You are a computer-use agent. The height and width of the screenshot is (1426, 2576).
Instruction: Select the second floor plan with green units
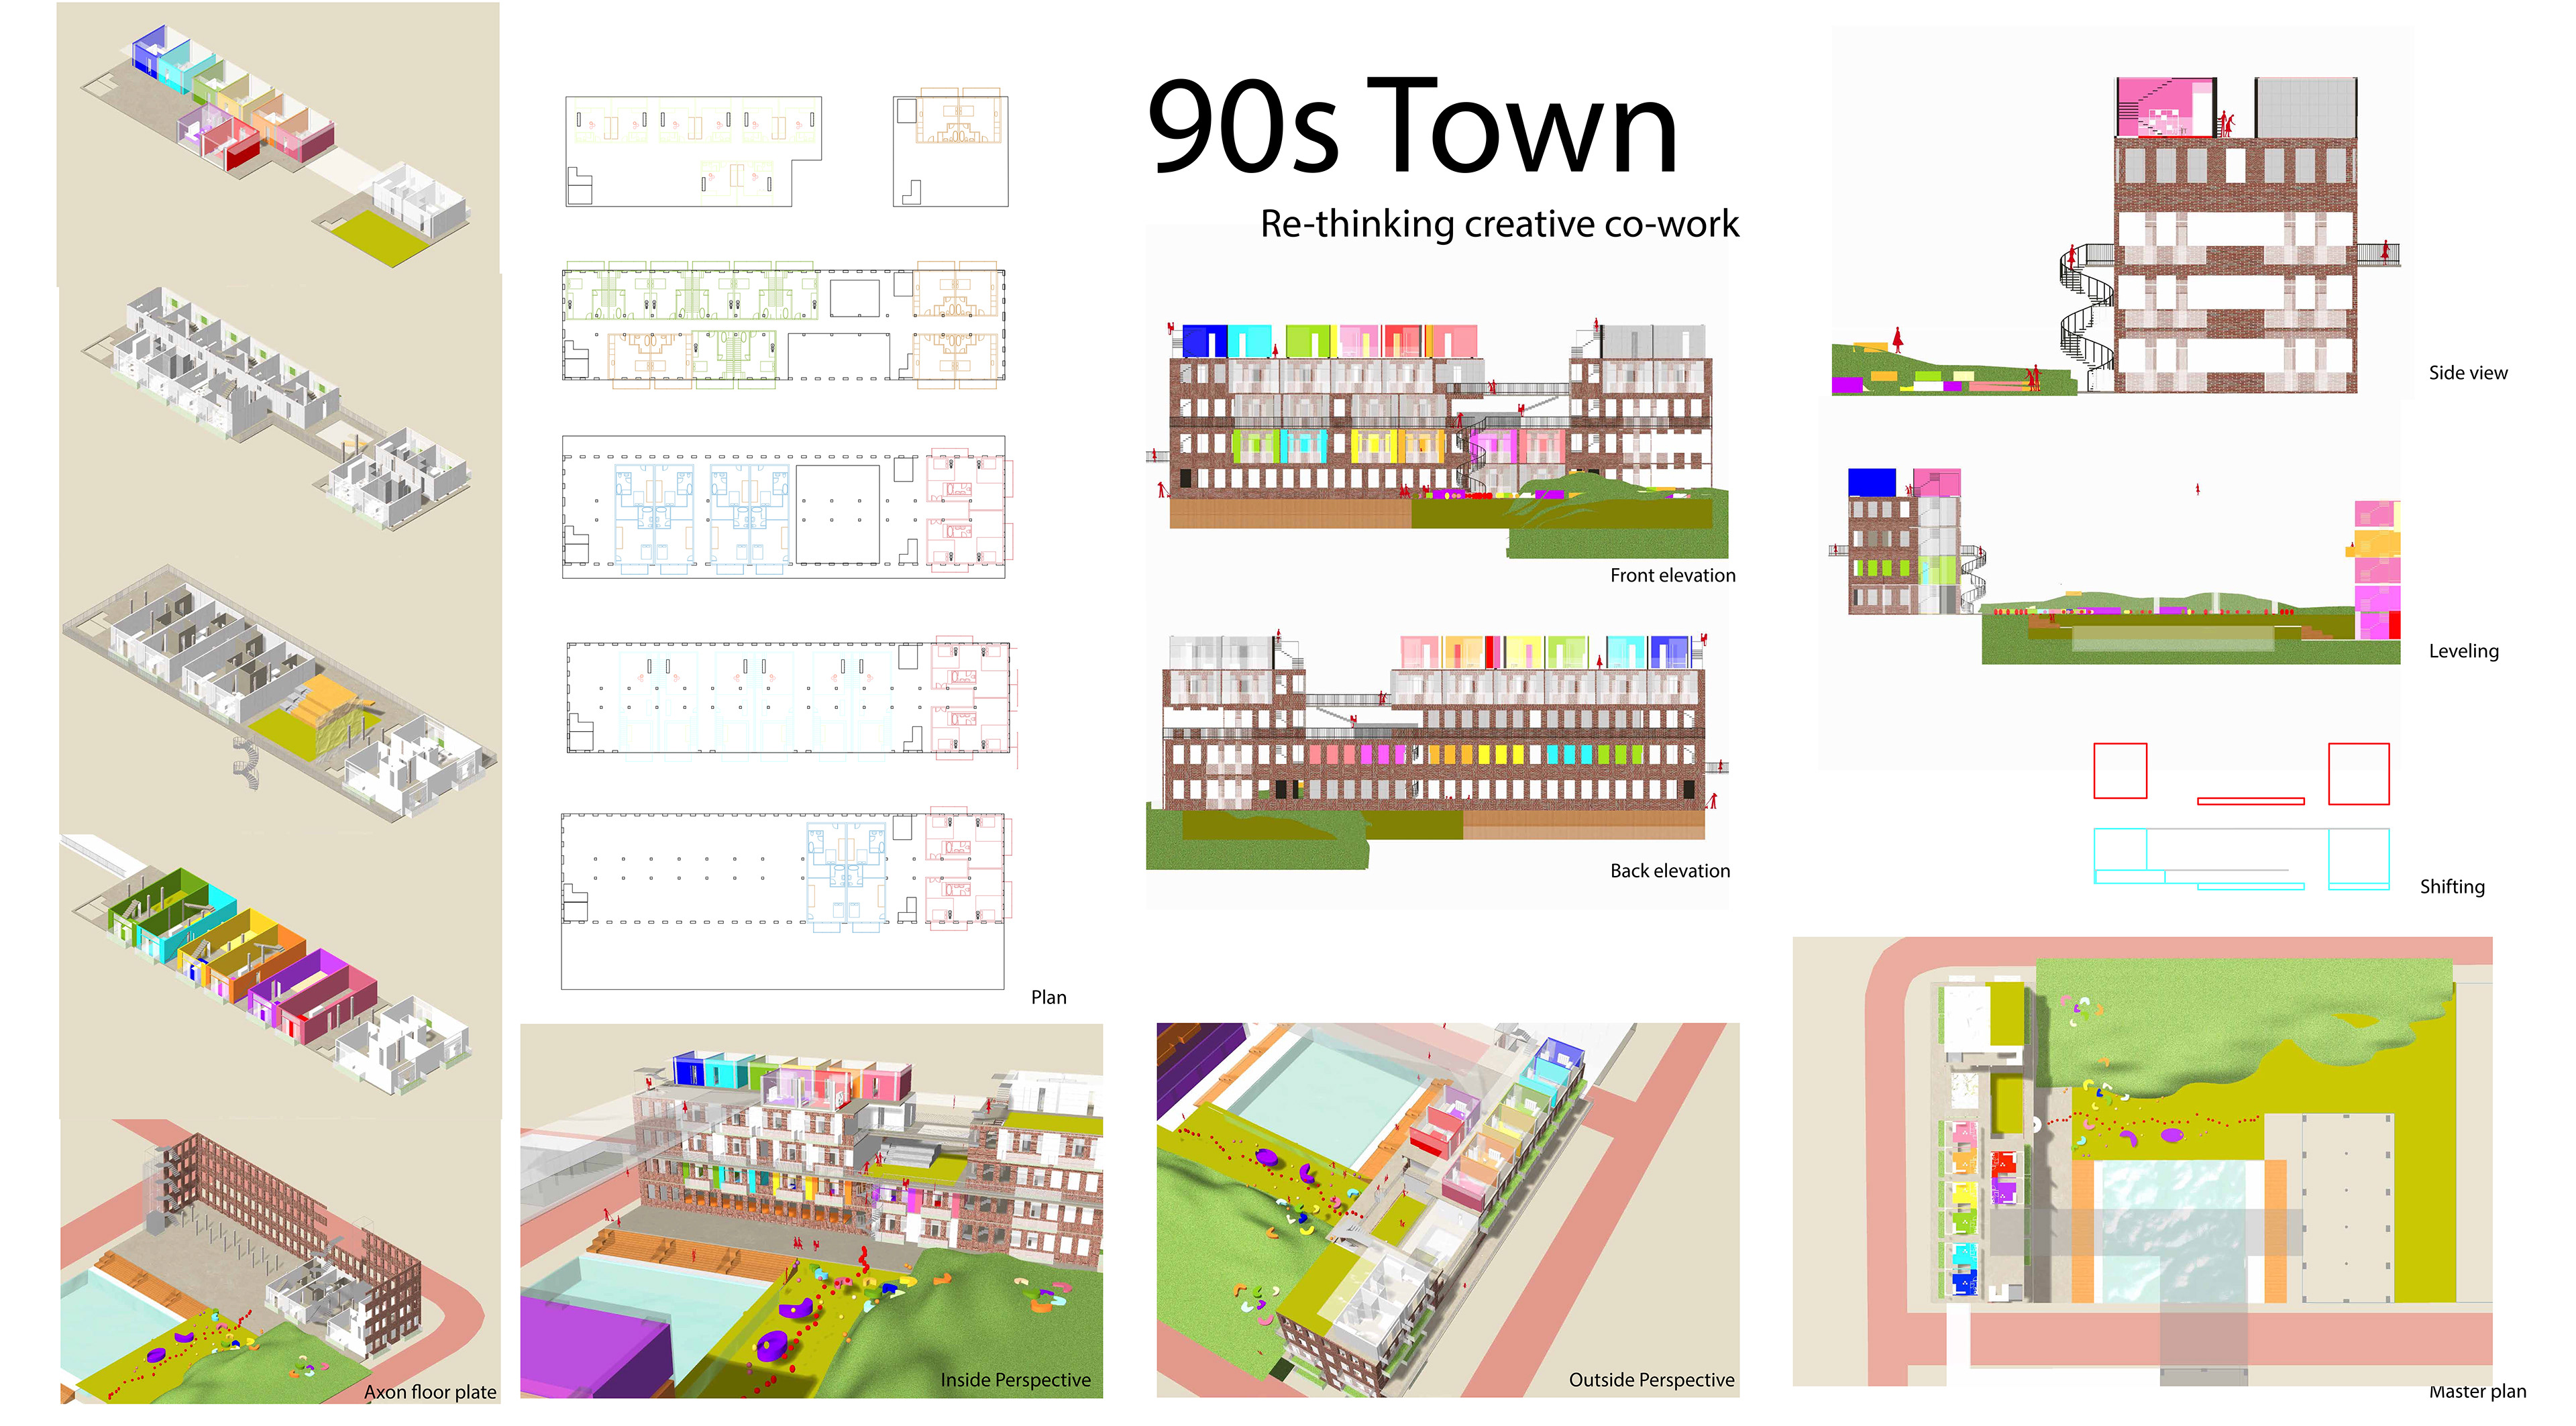(783, 325)
